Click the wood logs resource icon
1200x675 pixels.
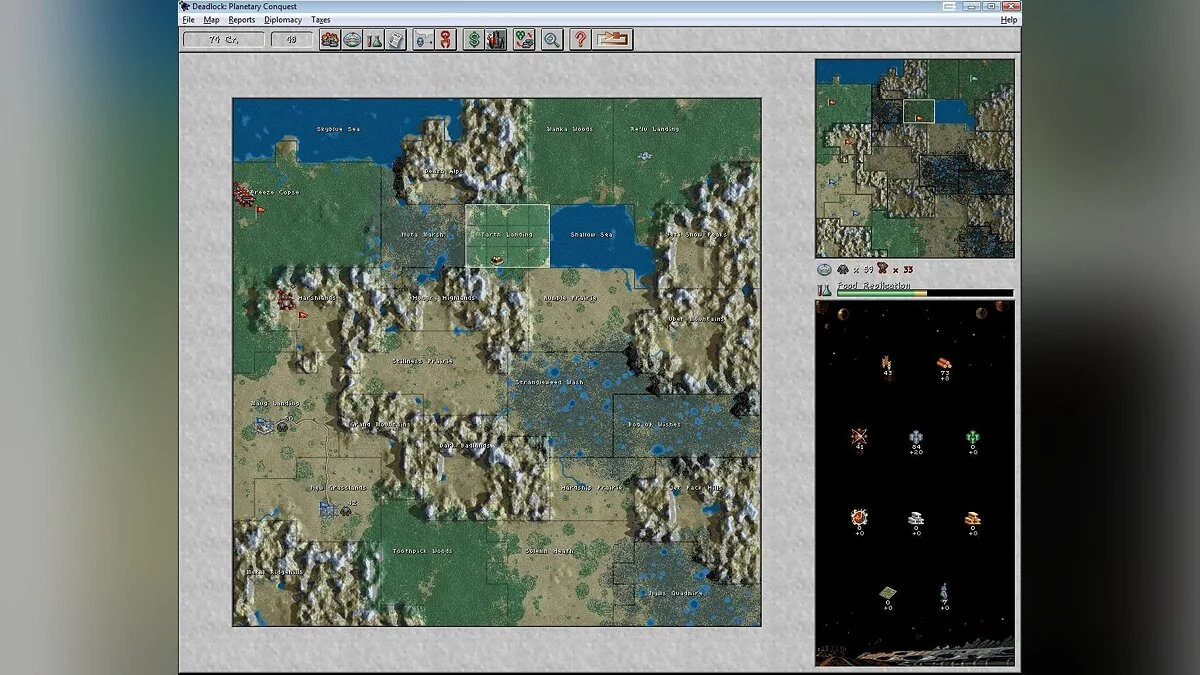pos(944,364)
